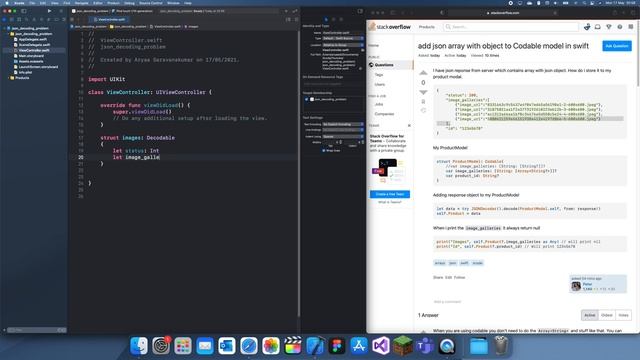Screen dimensions: 640x360
Task: Open Photos from the Dock
Action: pos(271,346)
